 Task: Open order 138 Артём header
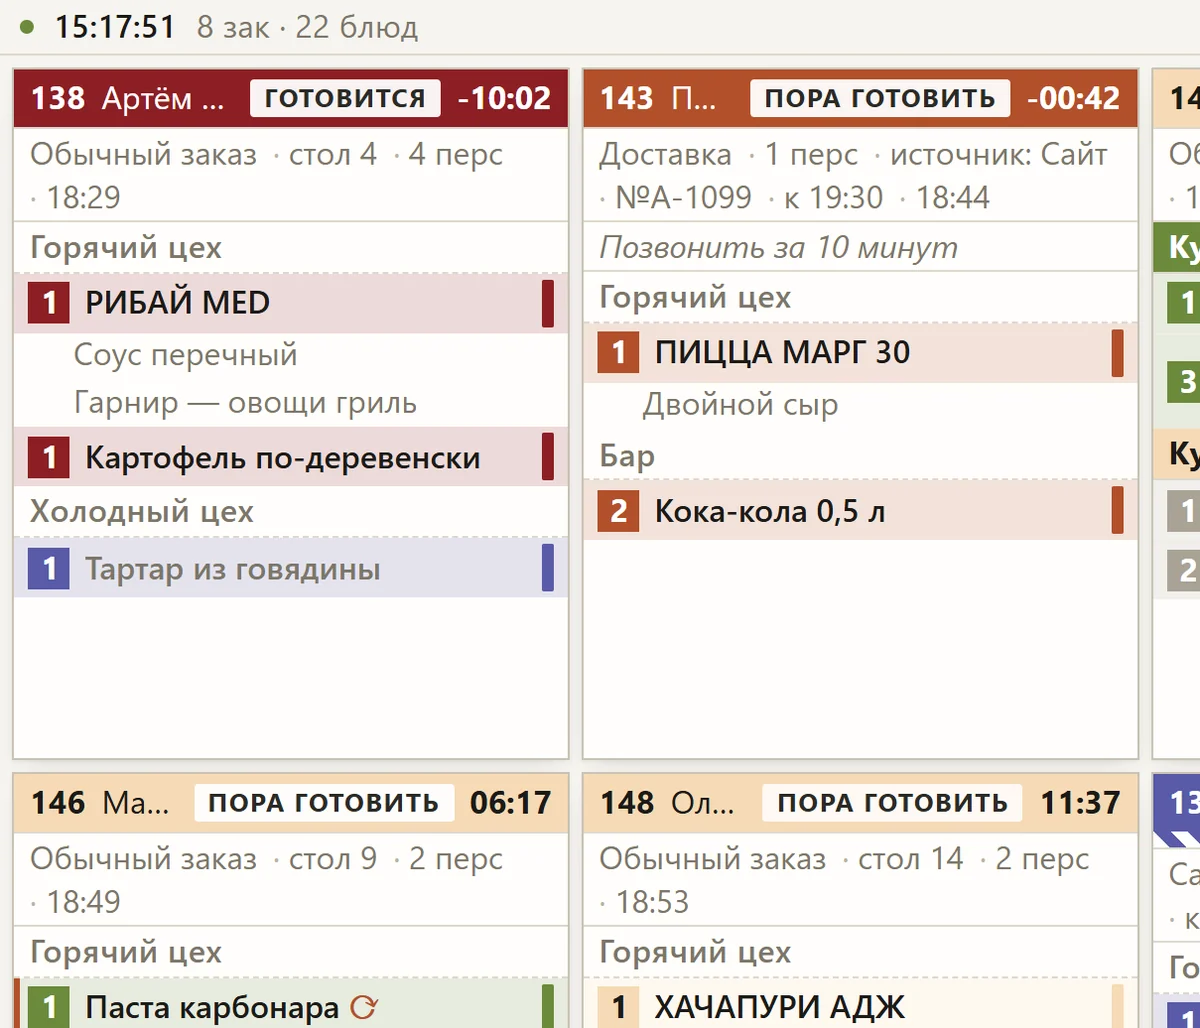point(291,98)
